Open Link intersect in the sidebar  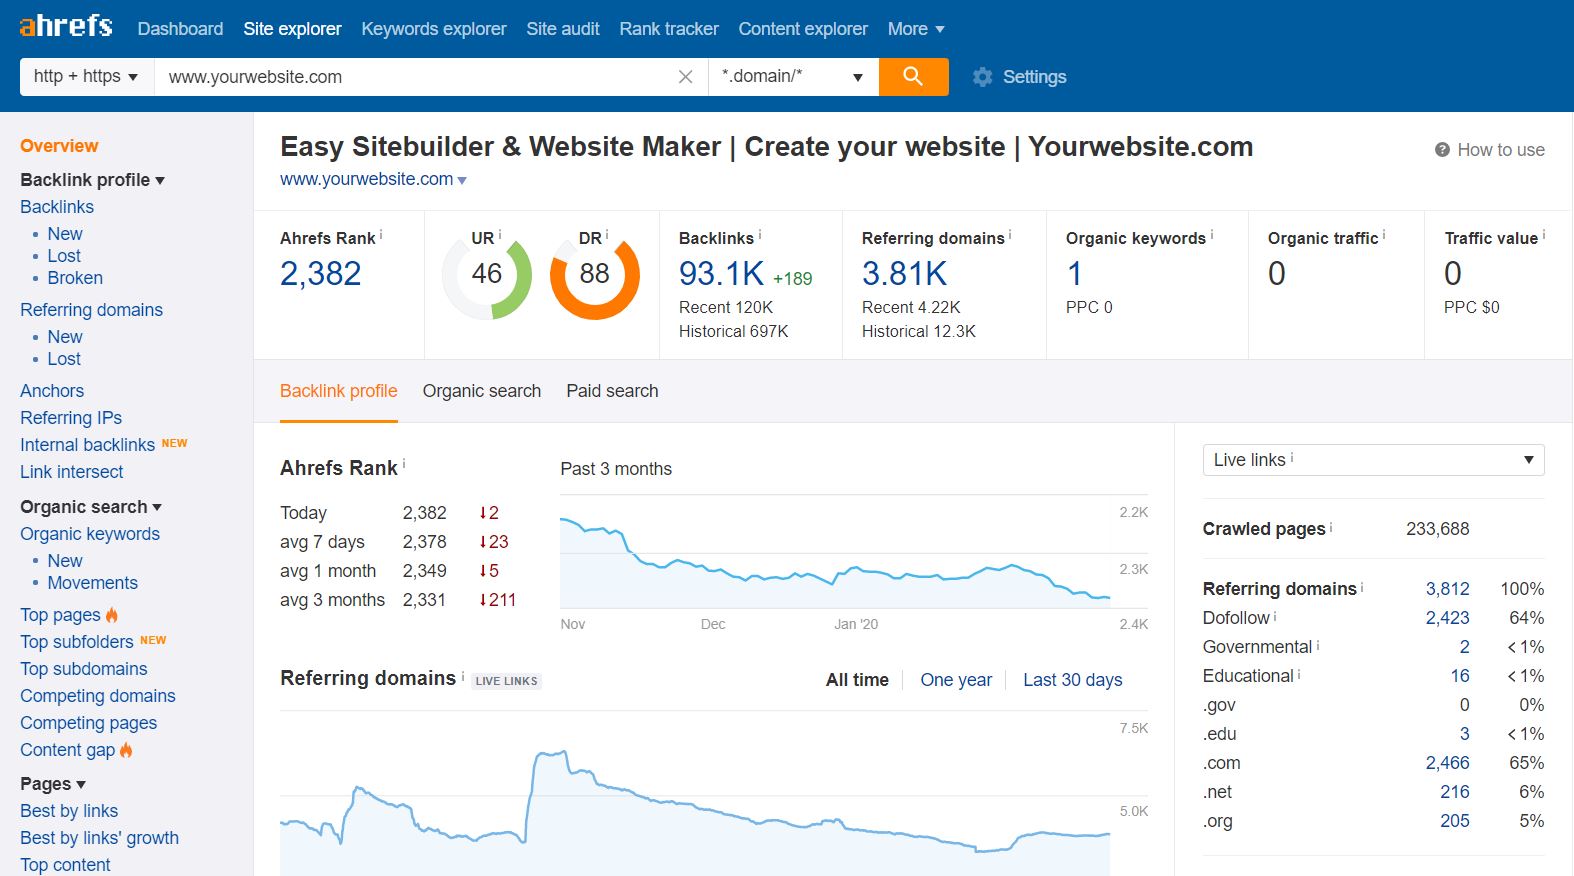[72, 472]
